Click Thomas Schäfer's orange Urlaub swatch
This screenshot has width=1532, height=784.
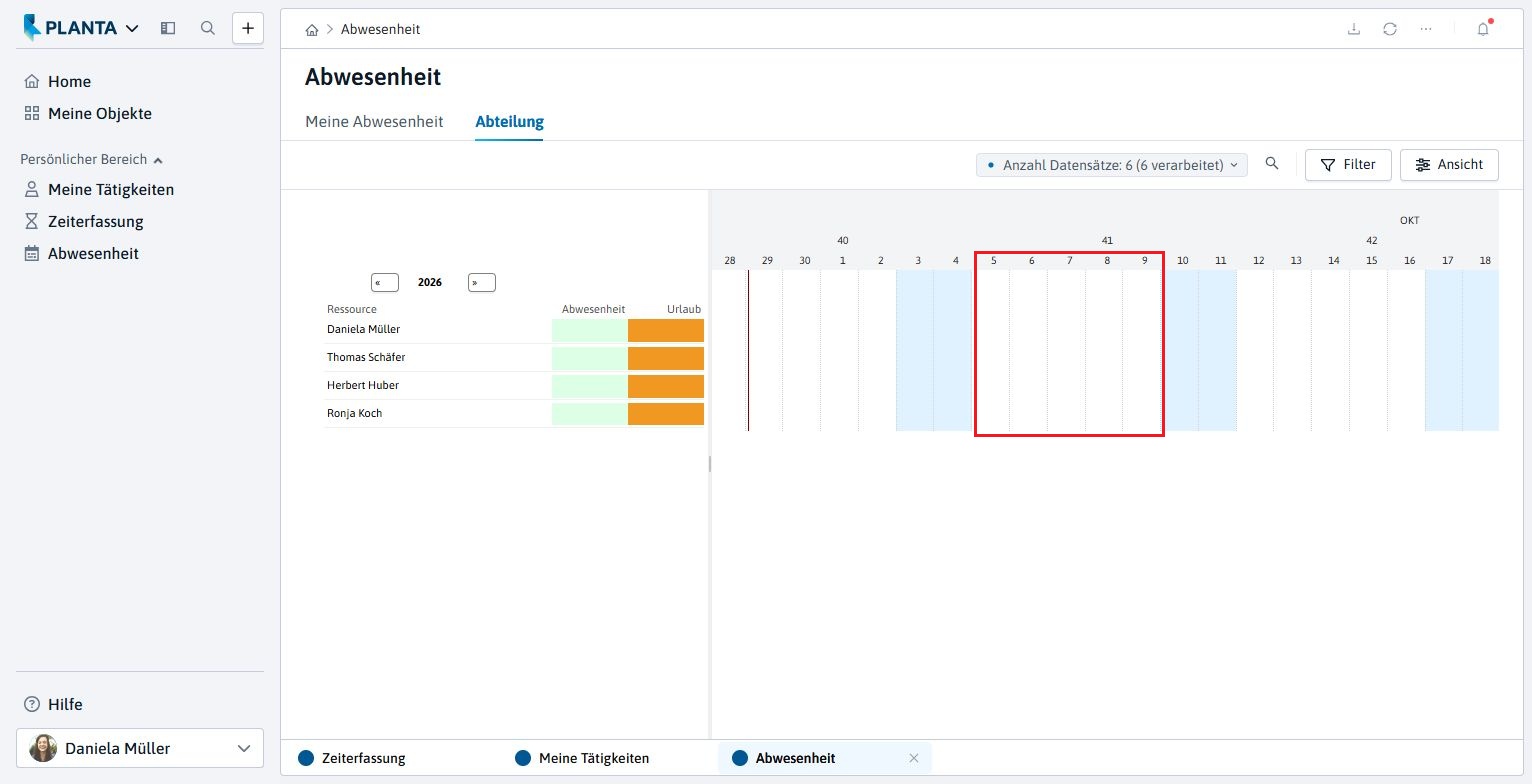(666, 358)
